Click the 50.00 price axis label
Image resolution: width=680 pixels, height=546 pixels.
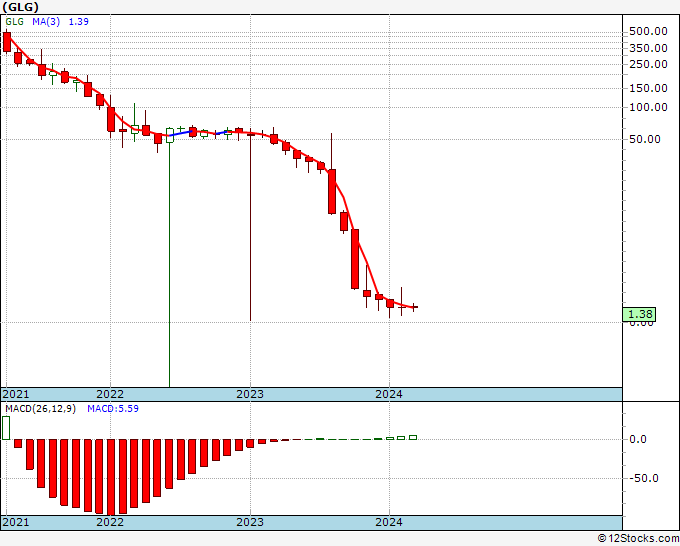pyautogui.click(x=645, y=139)
